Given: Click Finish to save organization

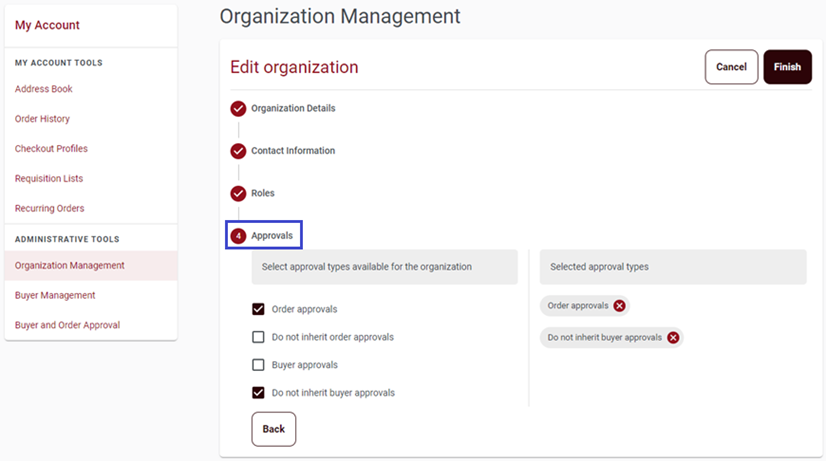Looking at the screenshot, I should [x=788, y=67].
